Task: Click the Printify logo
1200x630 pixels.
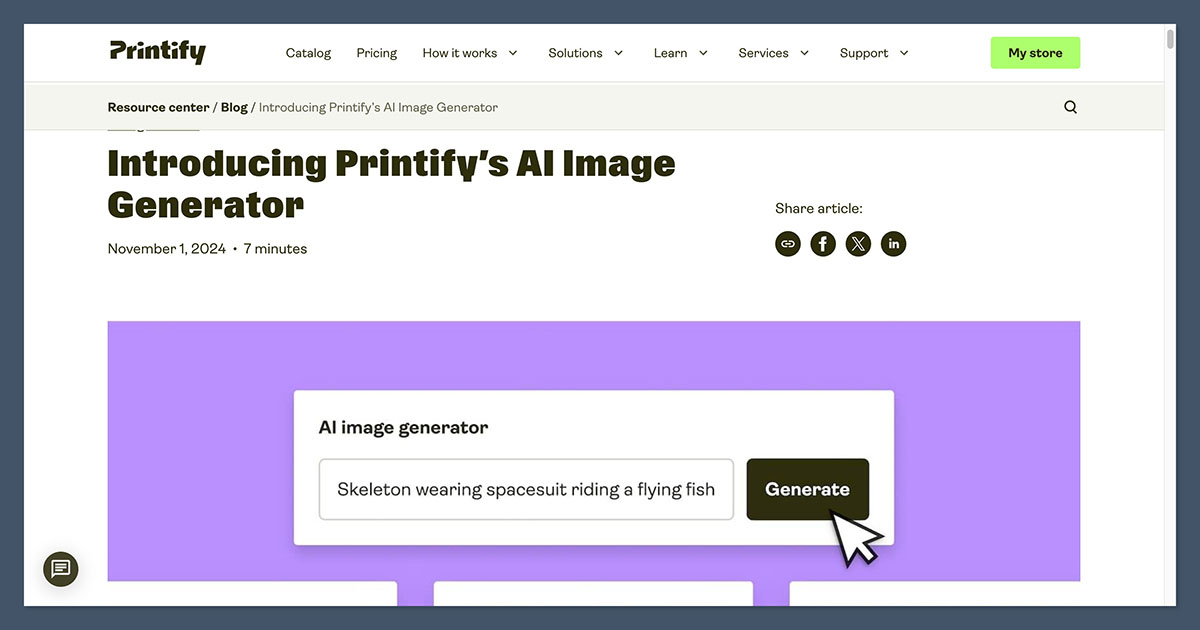Action: click(x=157, y=52)
